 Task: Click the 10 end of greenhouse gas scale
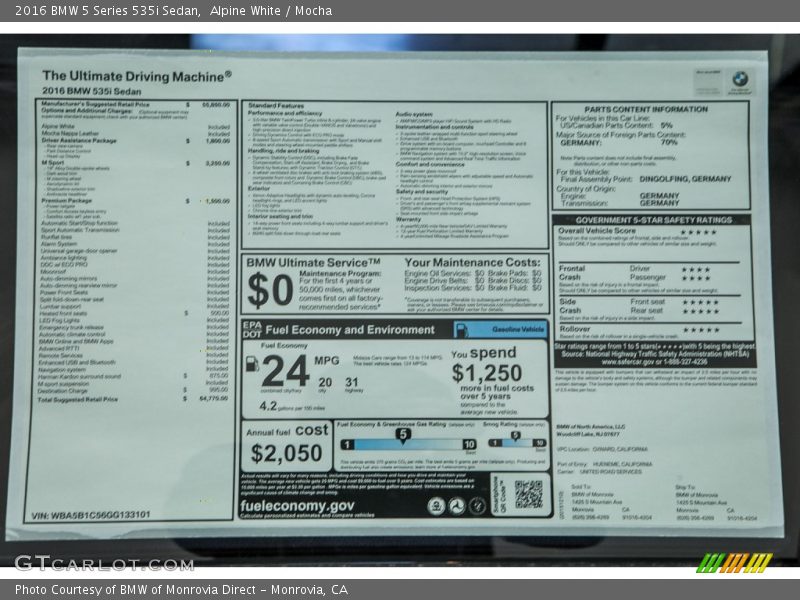click(469, 444)
